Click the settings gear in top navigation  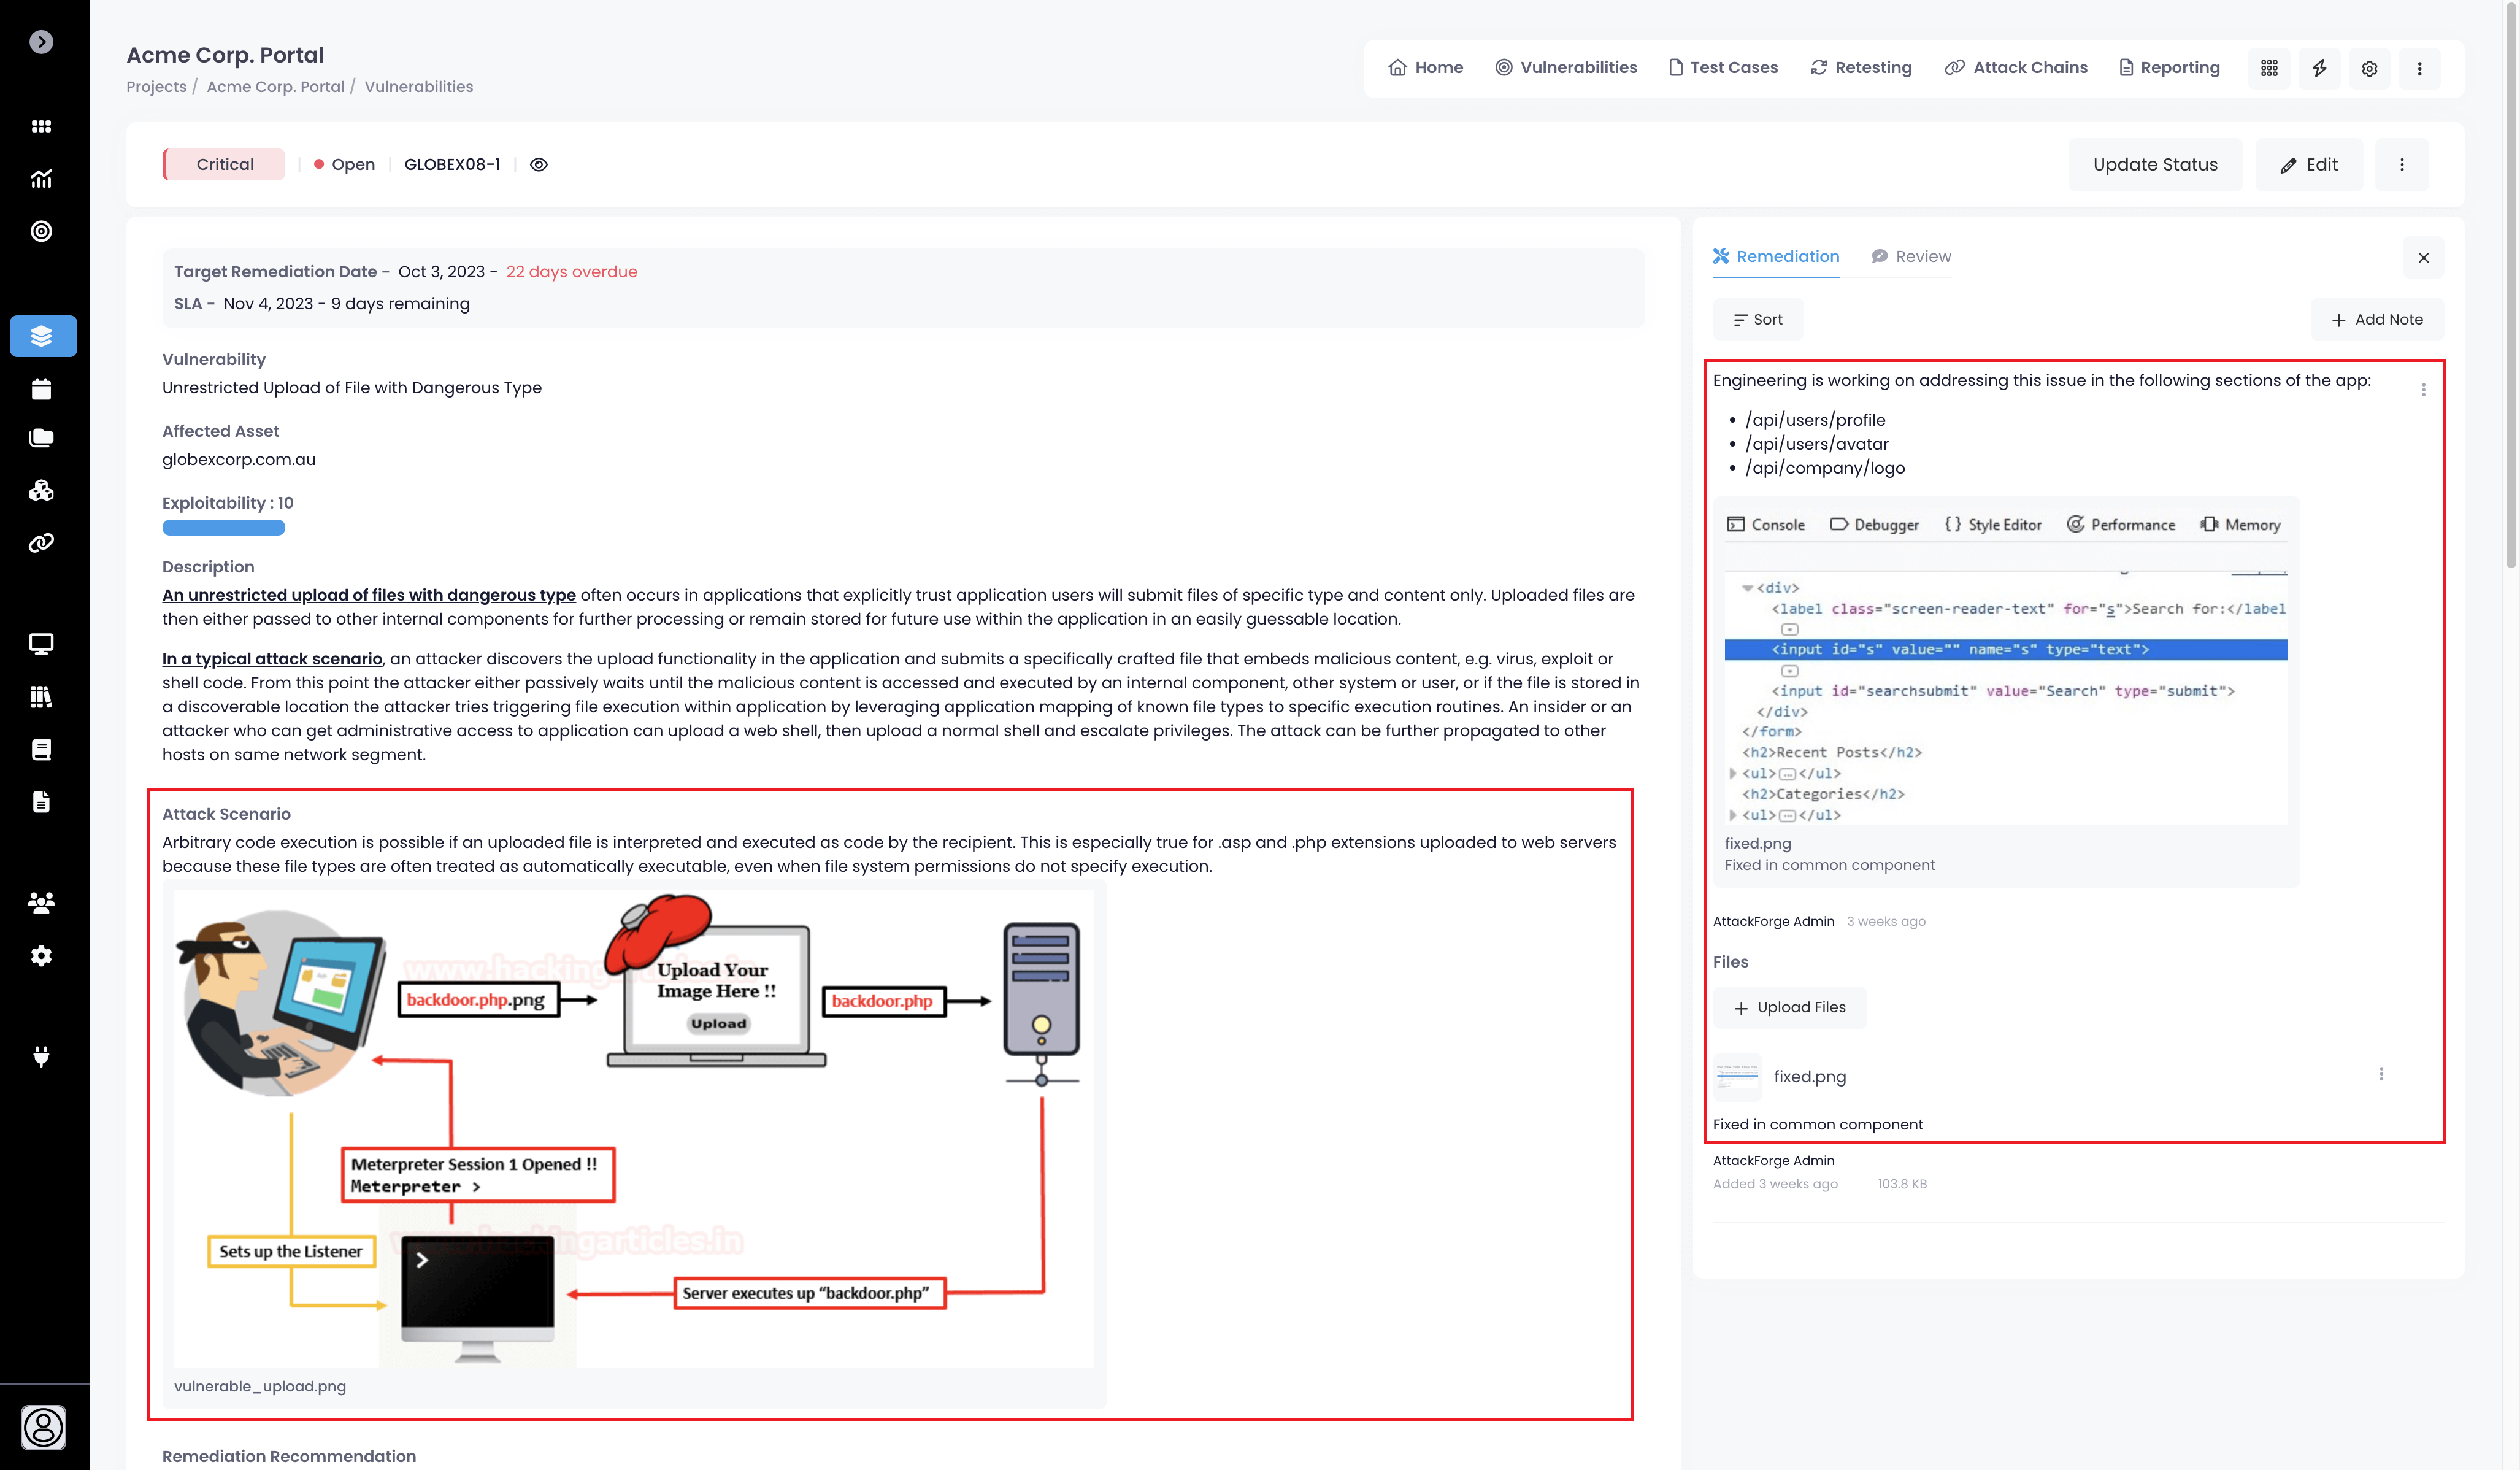coord(2369,68)
